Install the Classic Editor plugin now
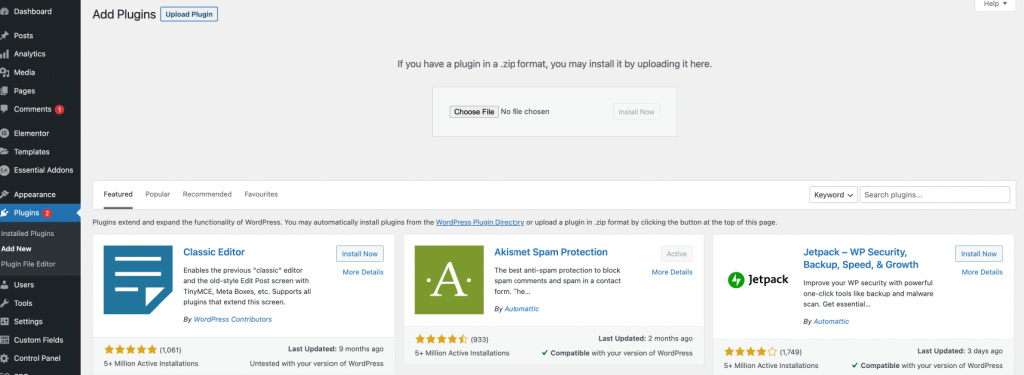 pos(360,253)
